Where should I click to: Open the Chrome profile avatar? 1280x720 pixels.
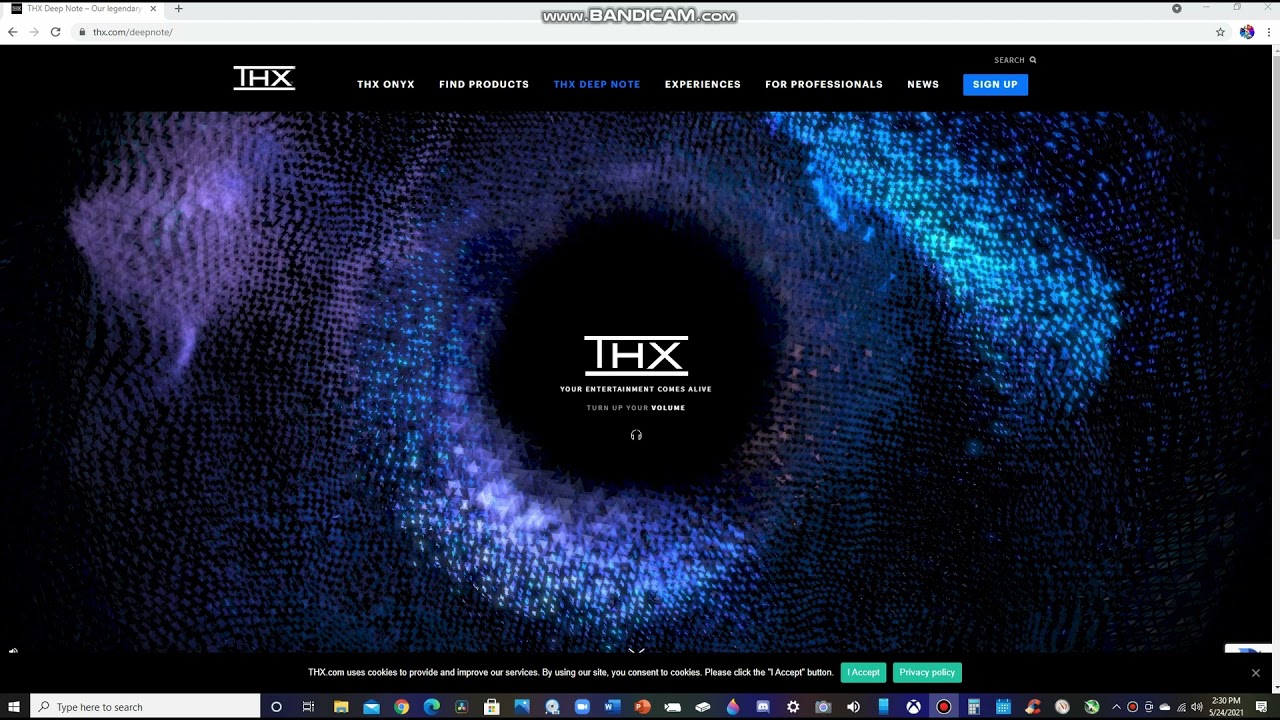click(x=1246, y=32)
